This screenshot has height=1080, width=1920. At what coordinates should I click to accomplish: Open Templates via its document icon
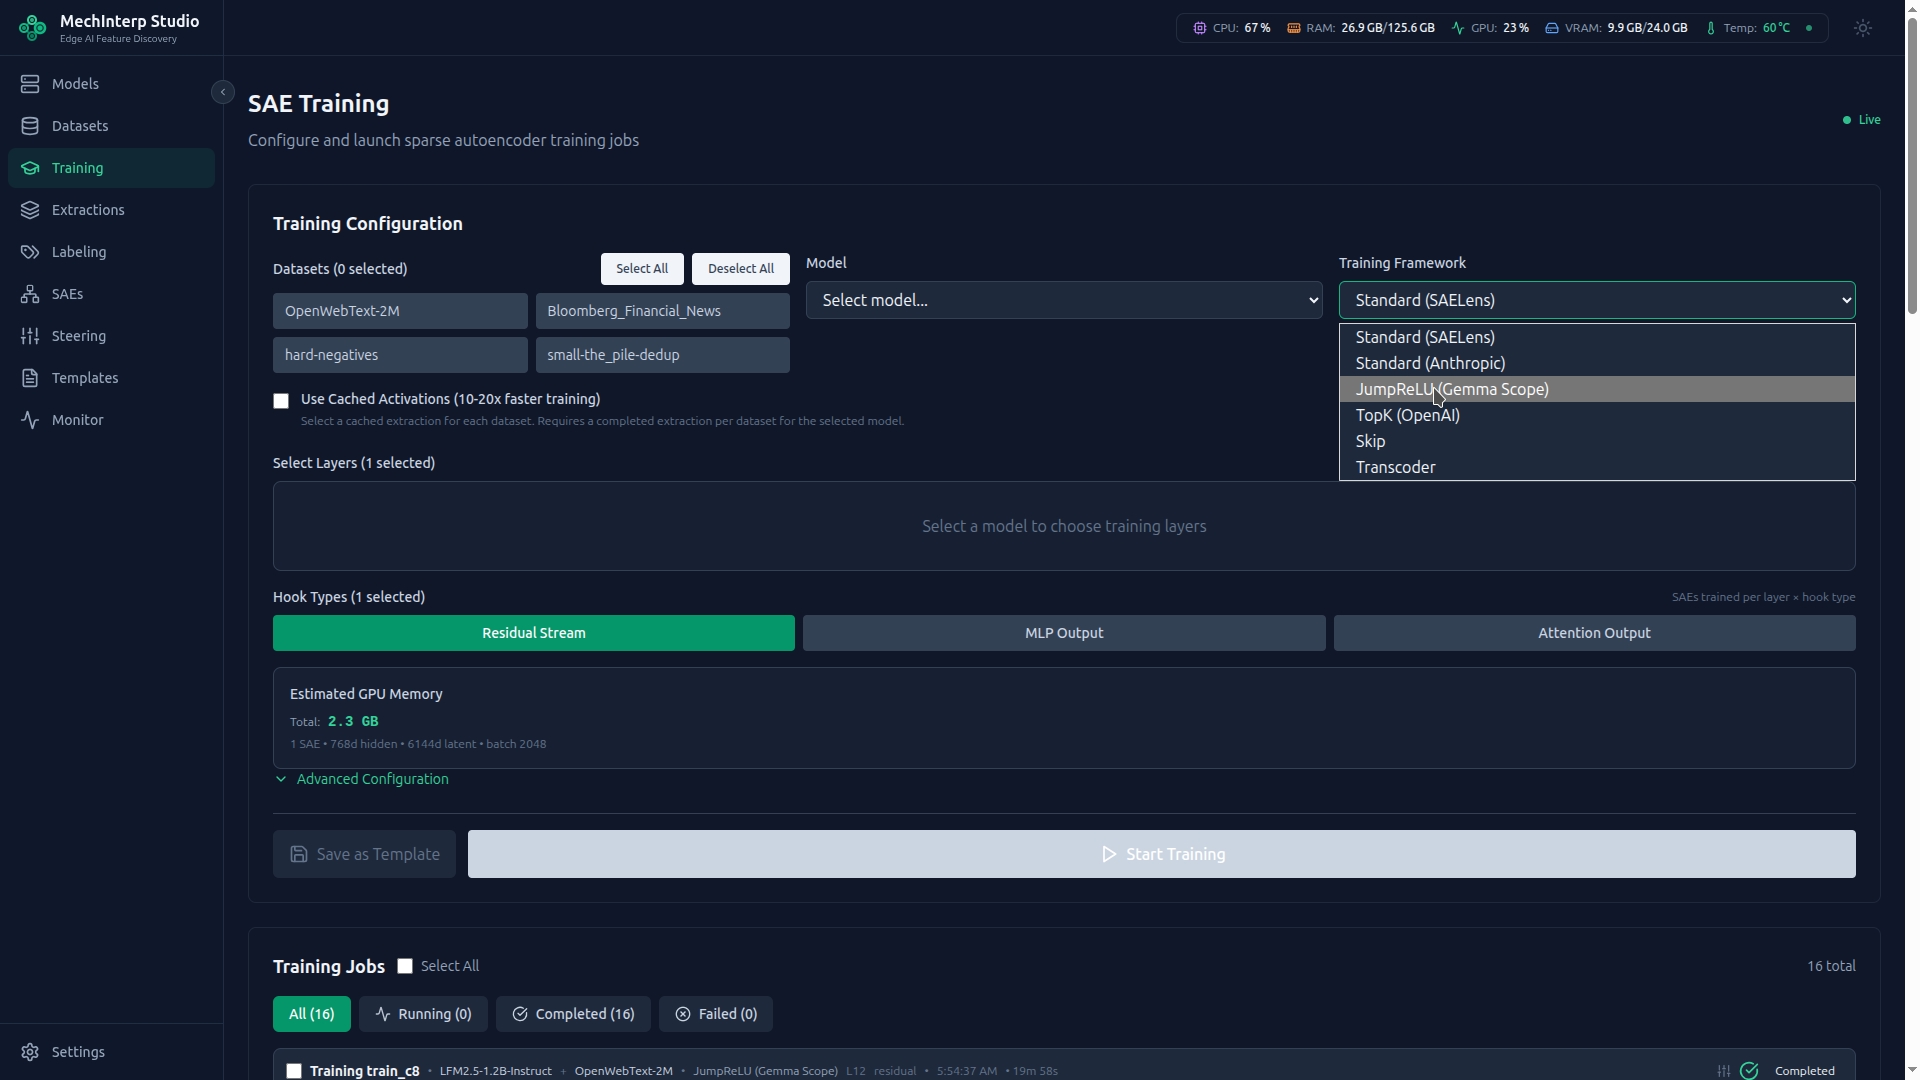pos(30,378)
